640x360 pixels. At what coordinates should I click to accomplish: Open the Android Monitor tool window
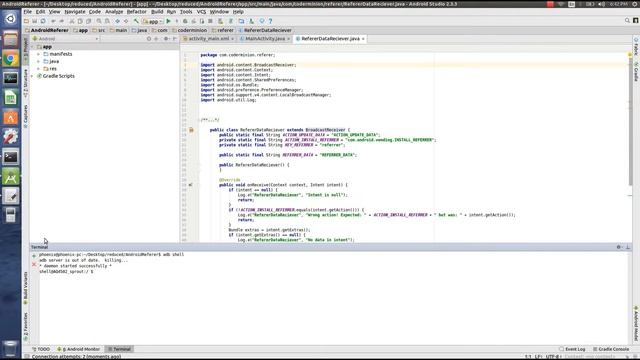[x=78, y=349]
